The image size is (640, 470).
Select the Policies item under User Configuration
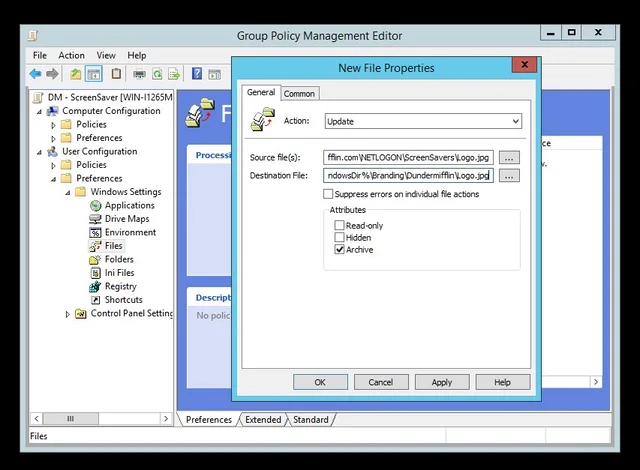coord(91,165)
